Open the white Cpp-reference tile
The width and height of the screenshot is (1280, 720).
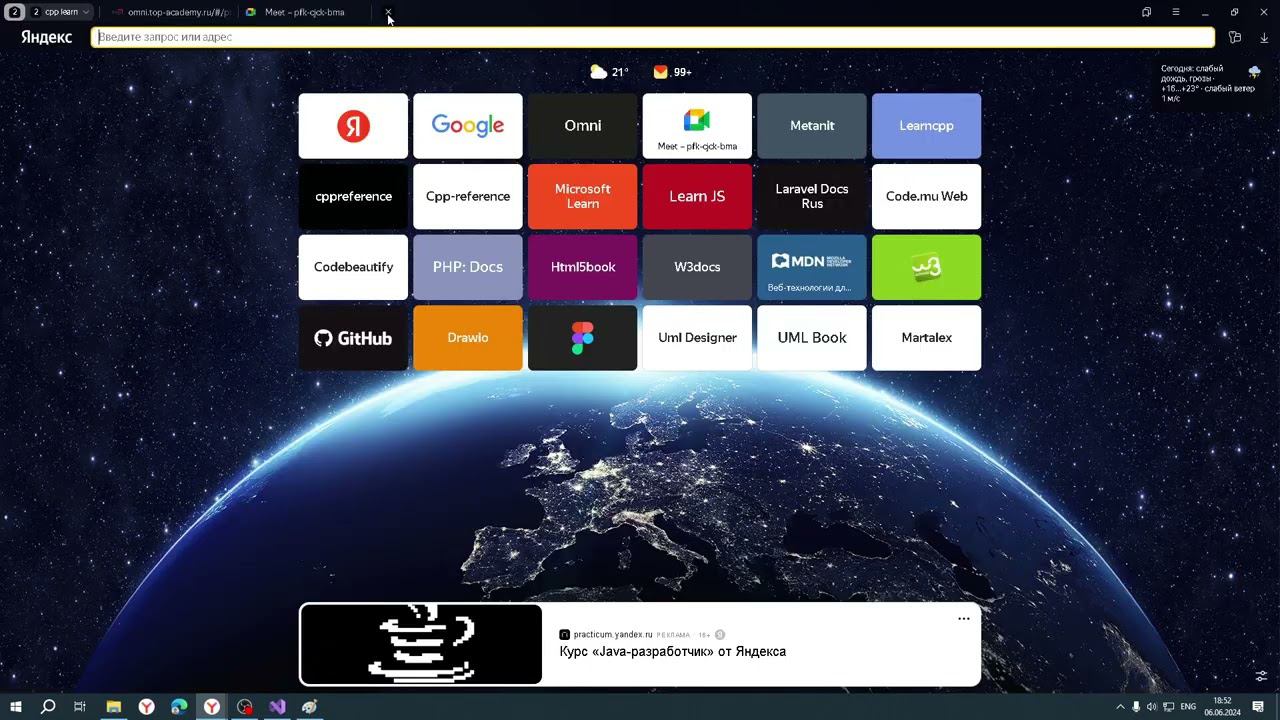468,197
